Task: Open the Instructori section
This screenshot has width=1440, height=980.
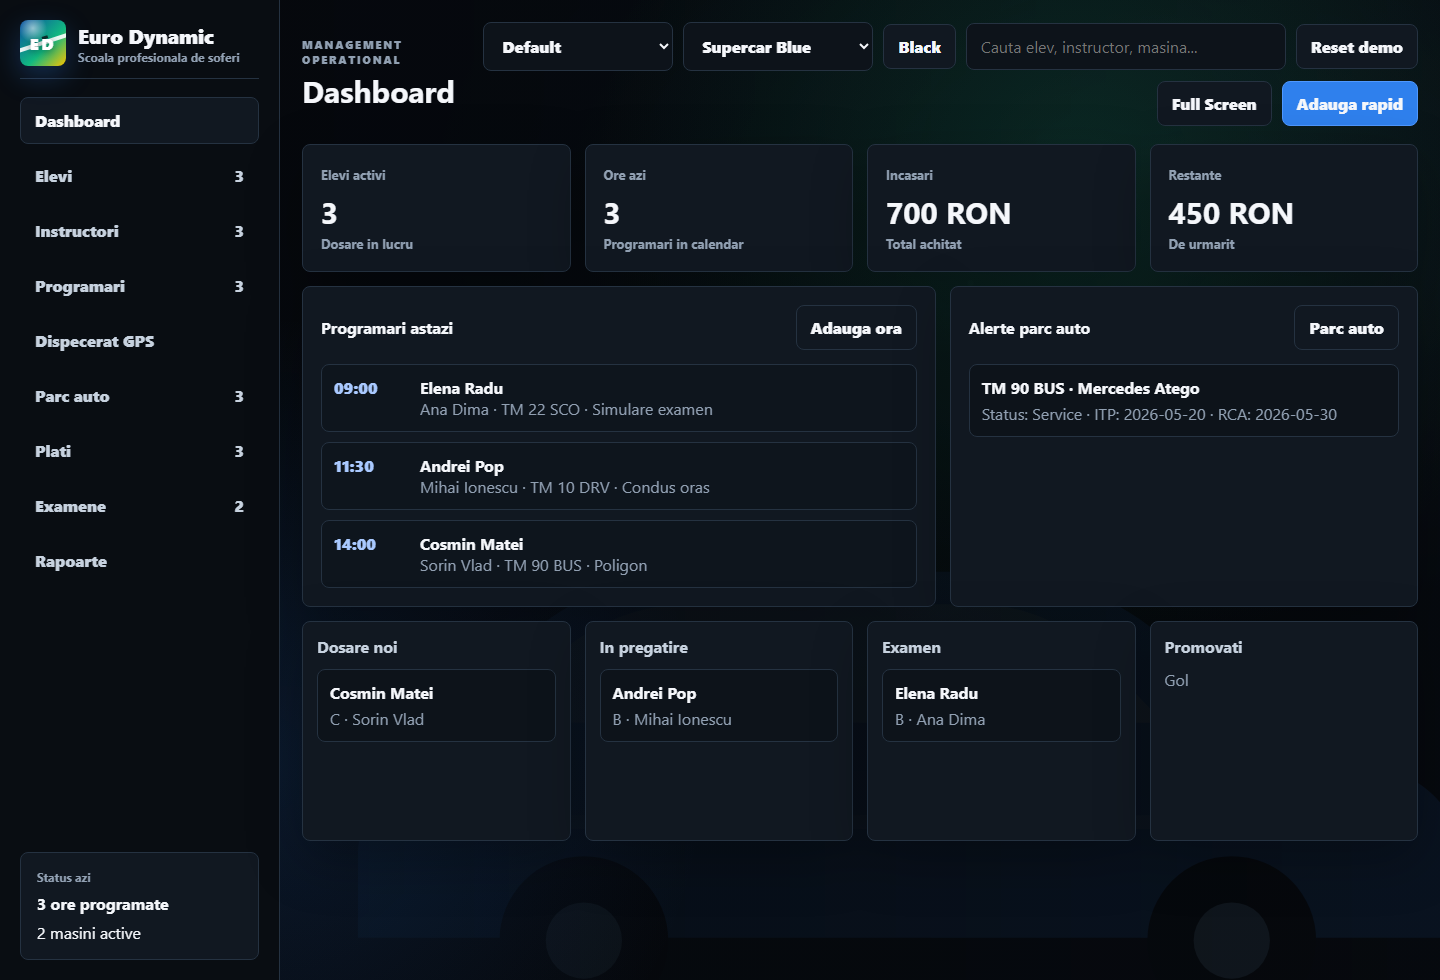Action: [139, 231]
